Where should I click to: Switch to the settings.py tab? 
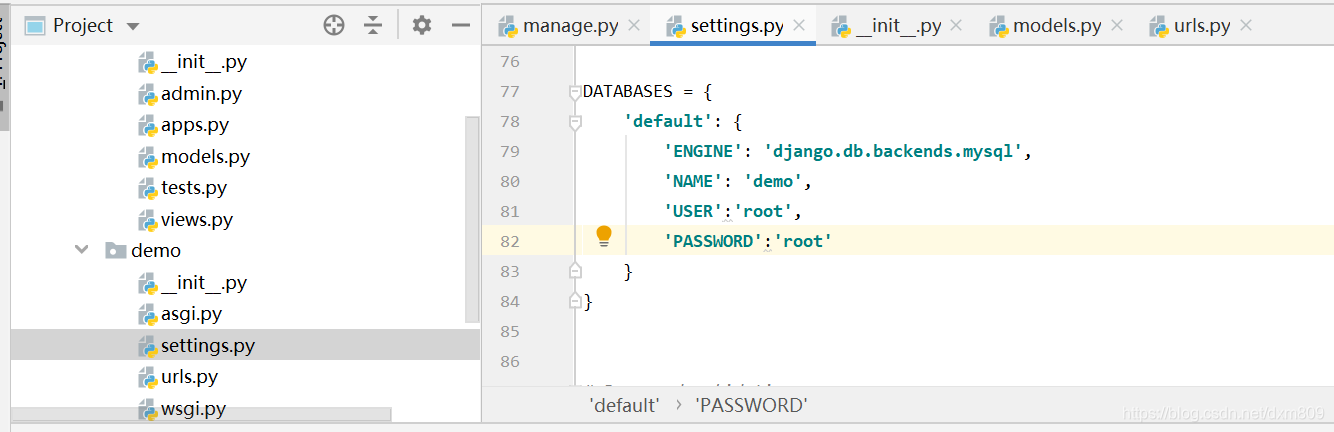pyautogui.click(x=737, y=26)
